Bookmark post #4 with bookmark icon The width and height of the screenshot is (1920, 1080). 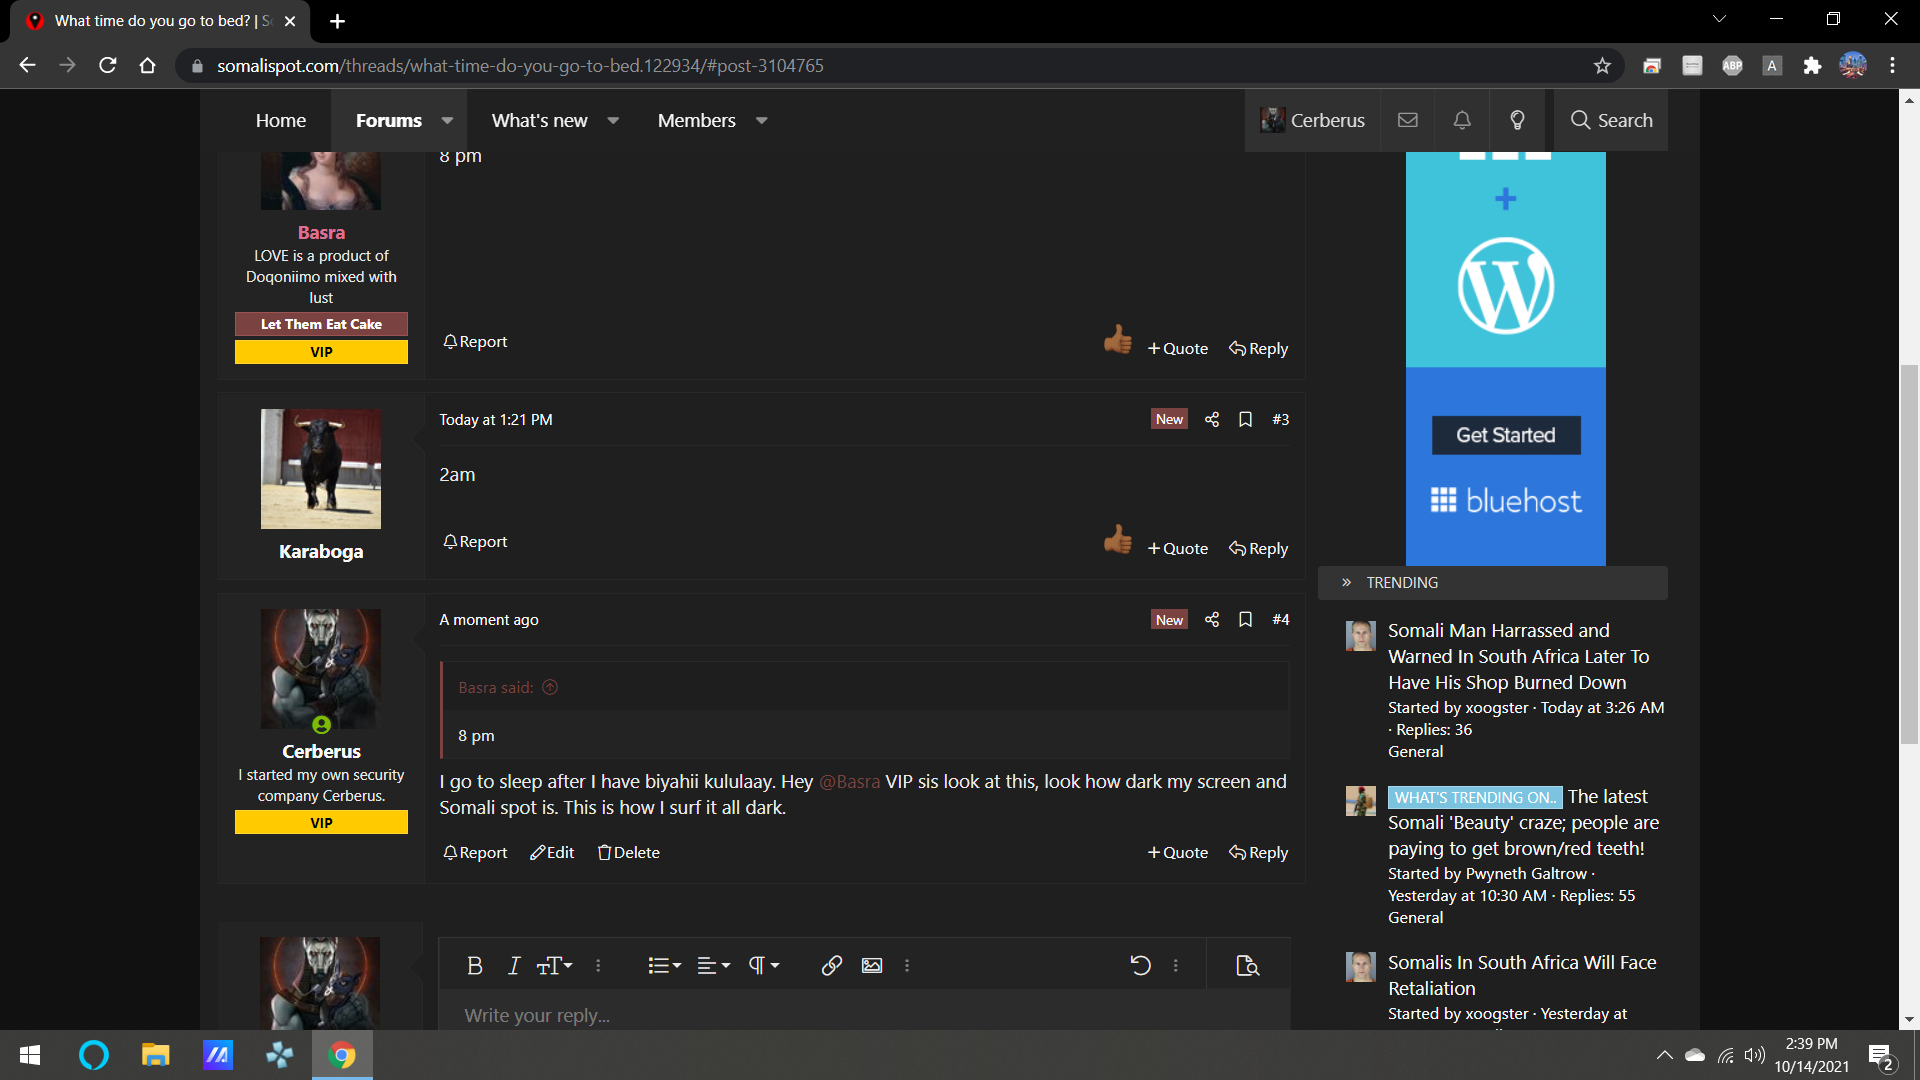pyautogui.click(x=1245, y=619)
